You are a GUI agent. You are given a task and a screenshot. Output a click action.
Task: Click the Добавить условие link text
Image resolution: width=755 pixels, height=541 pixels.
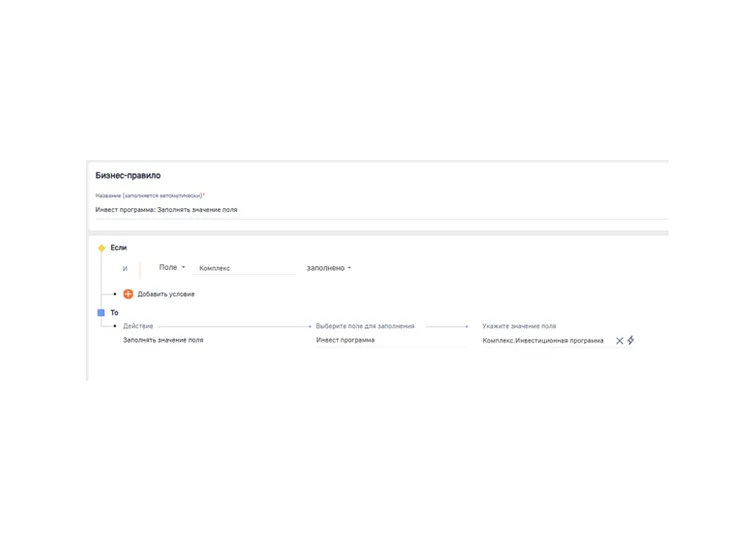[166, 294]
